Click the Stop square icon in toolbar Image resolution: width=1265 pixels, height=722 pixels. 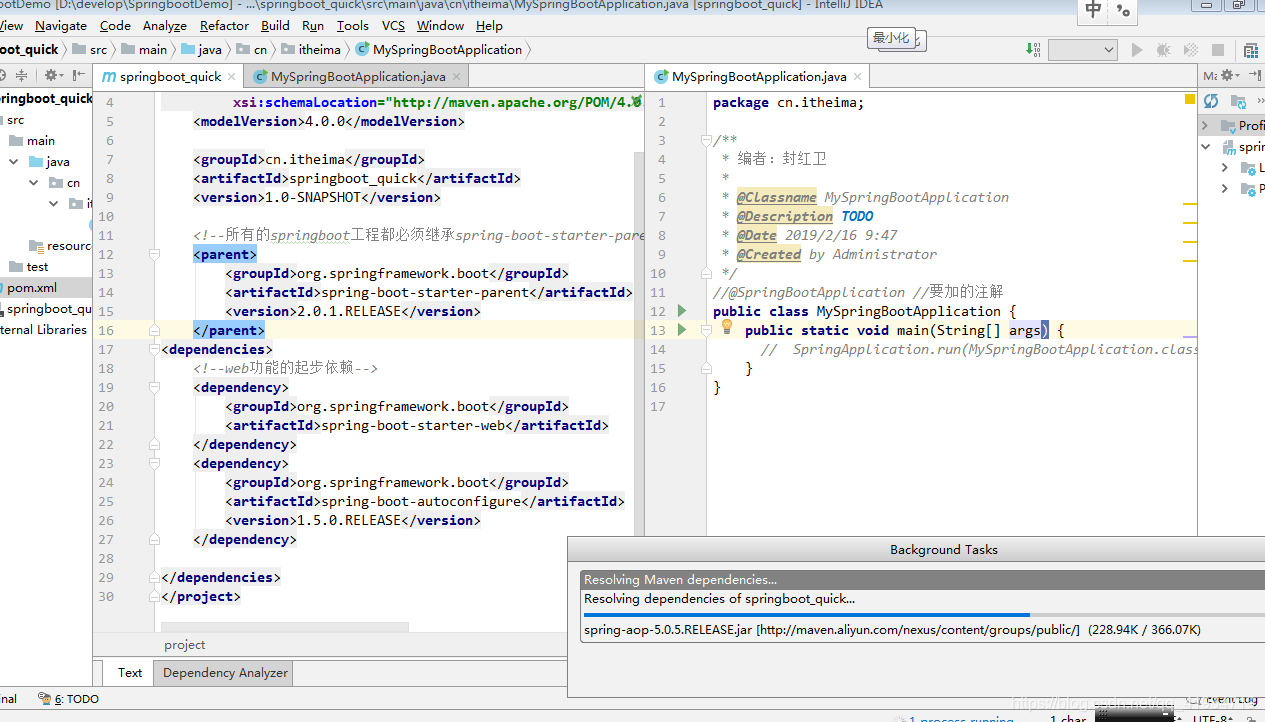point(1217,50)
